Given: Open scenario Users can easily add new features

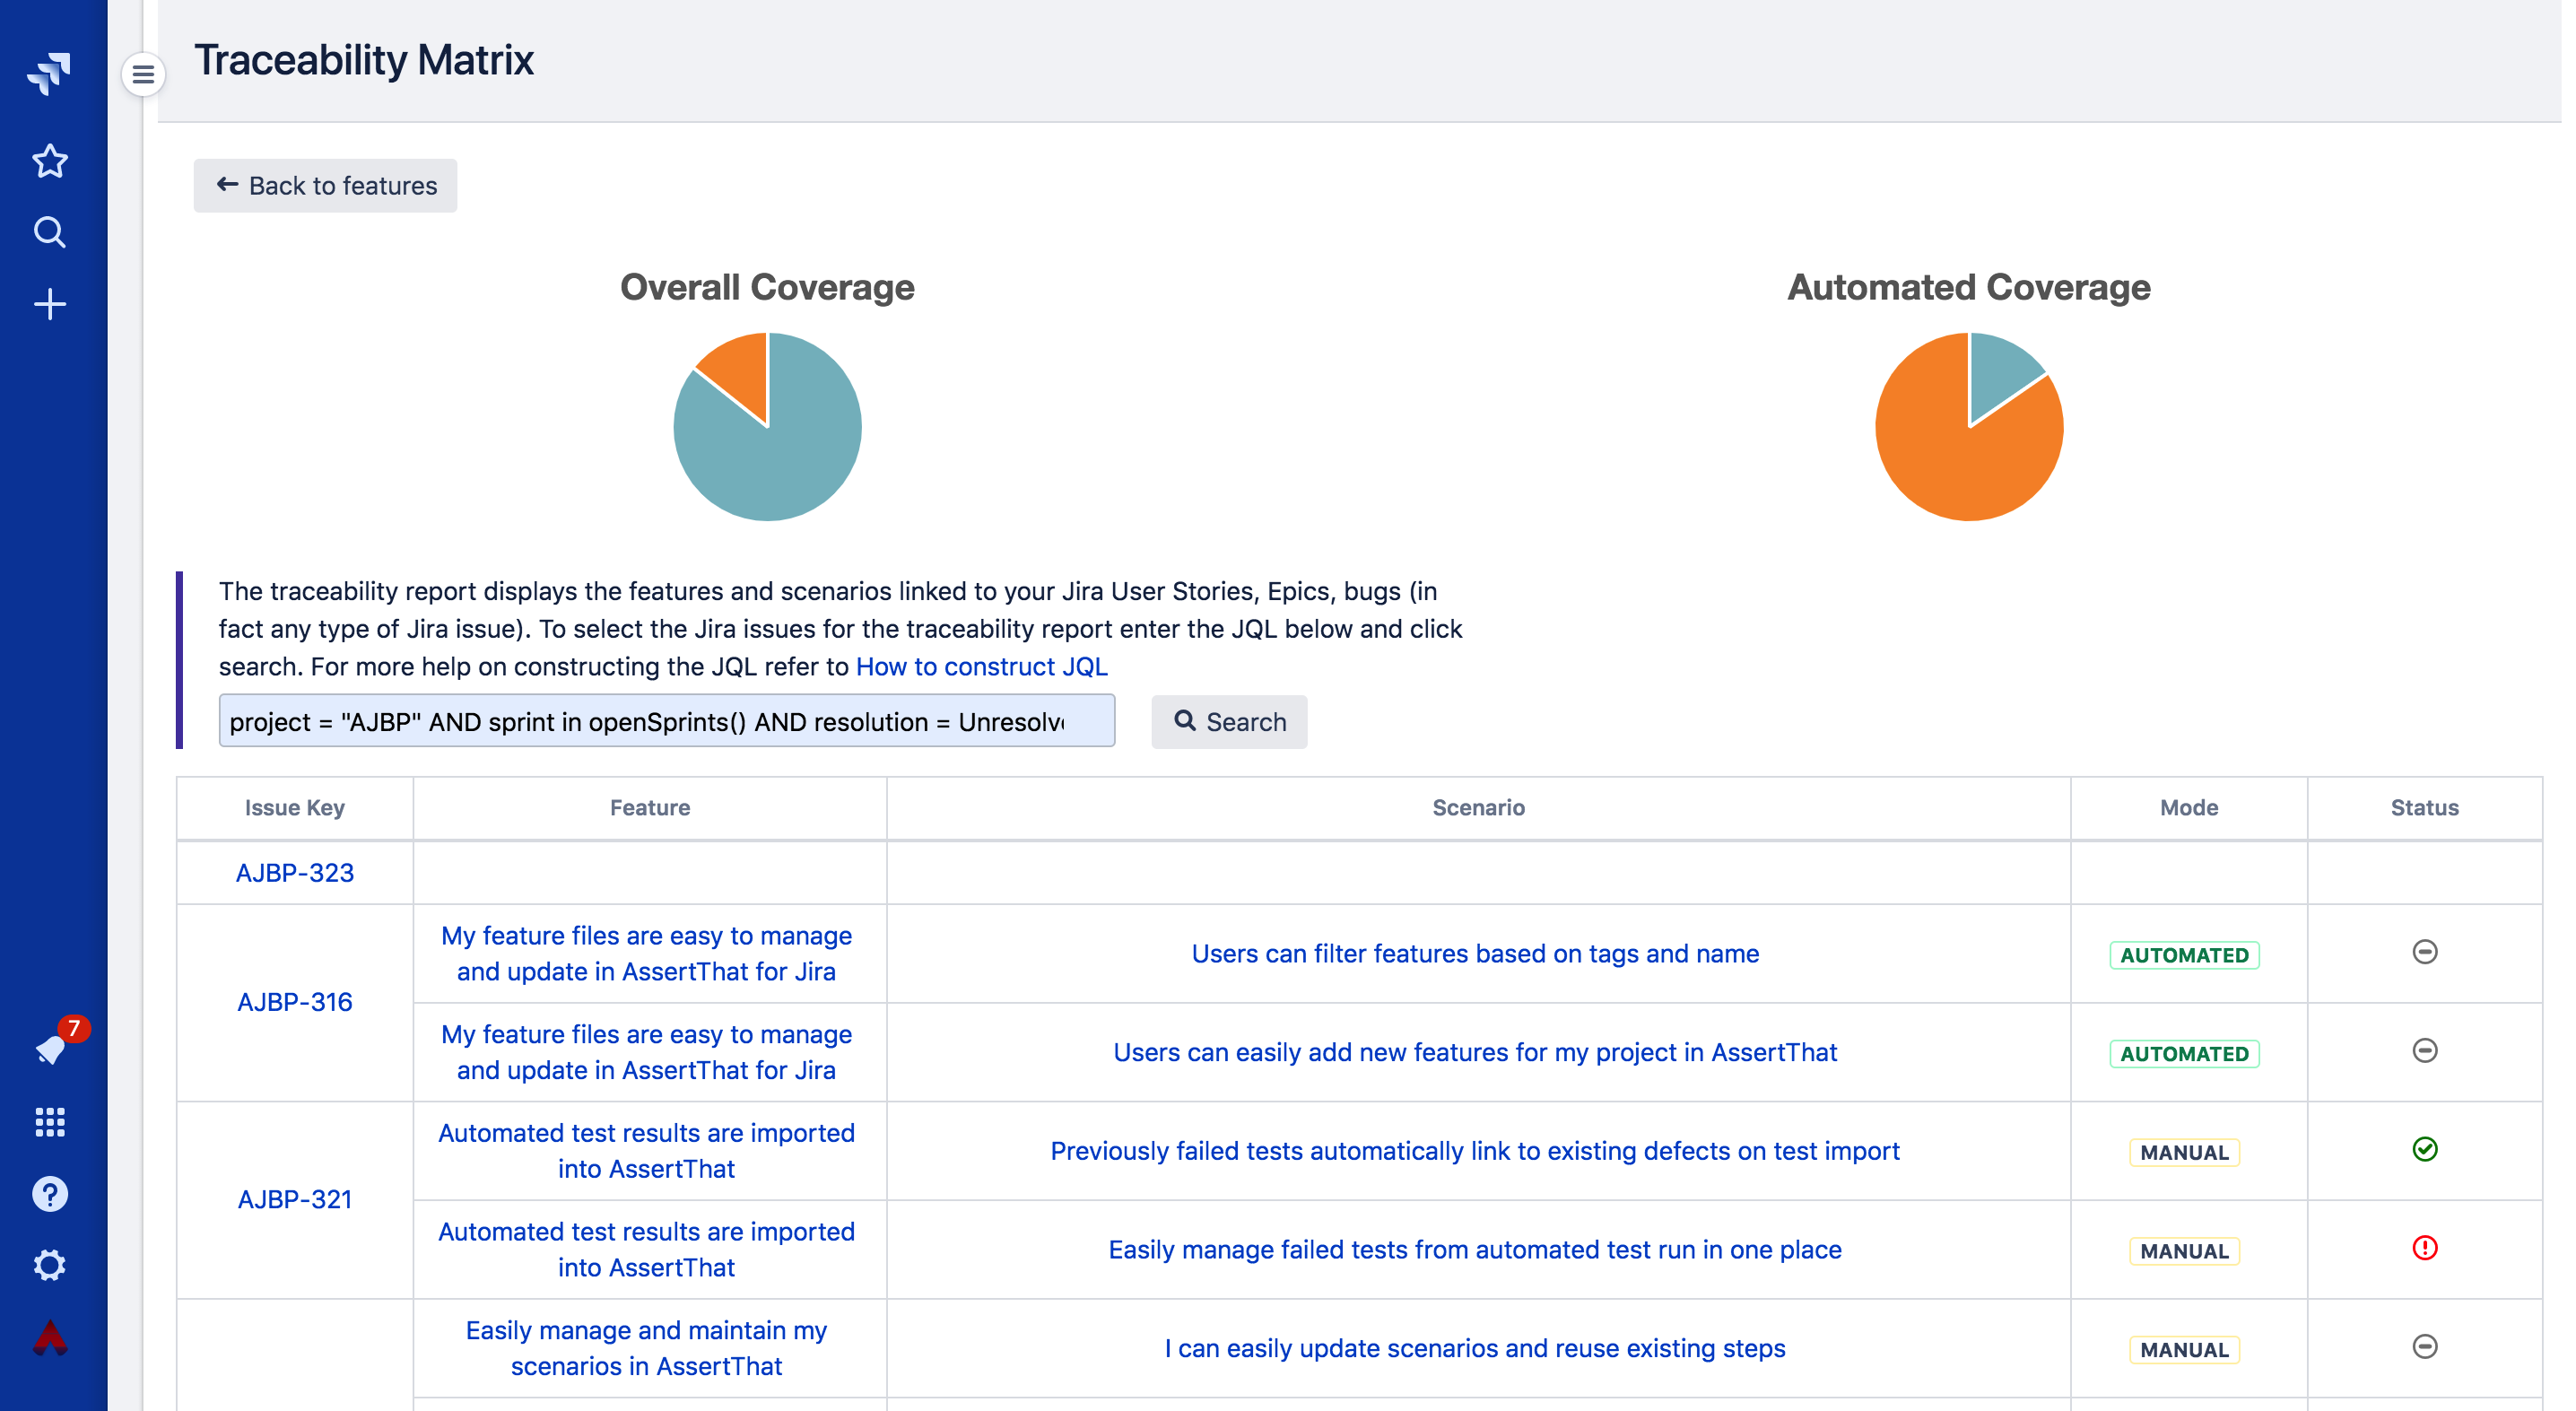Looking at the screenshot, I should (1475, 1052).
